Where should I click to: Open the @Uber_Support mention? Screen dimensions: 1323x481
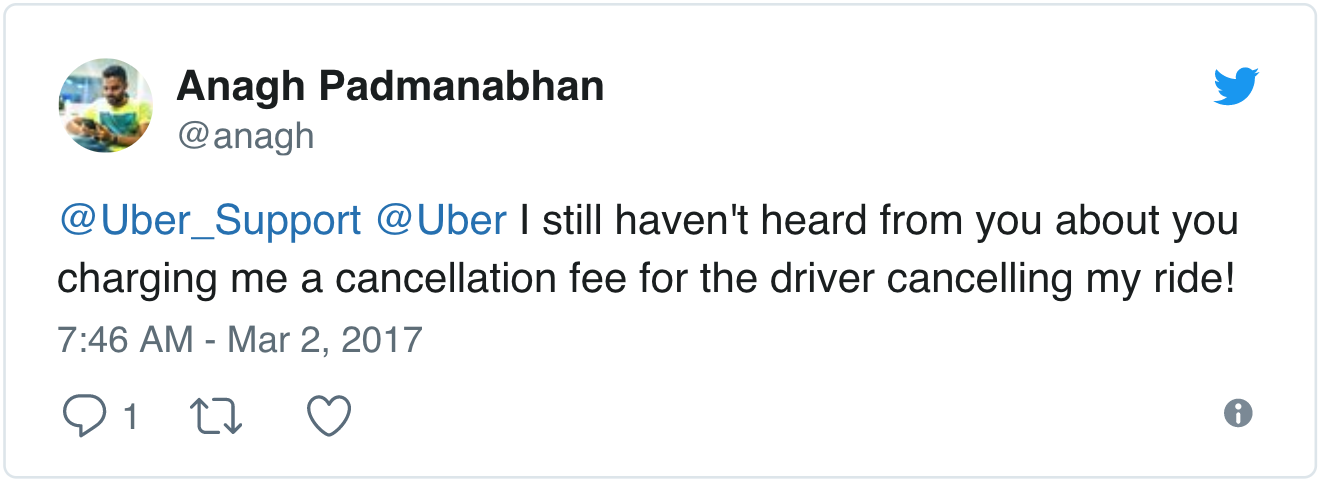point(210,221)
